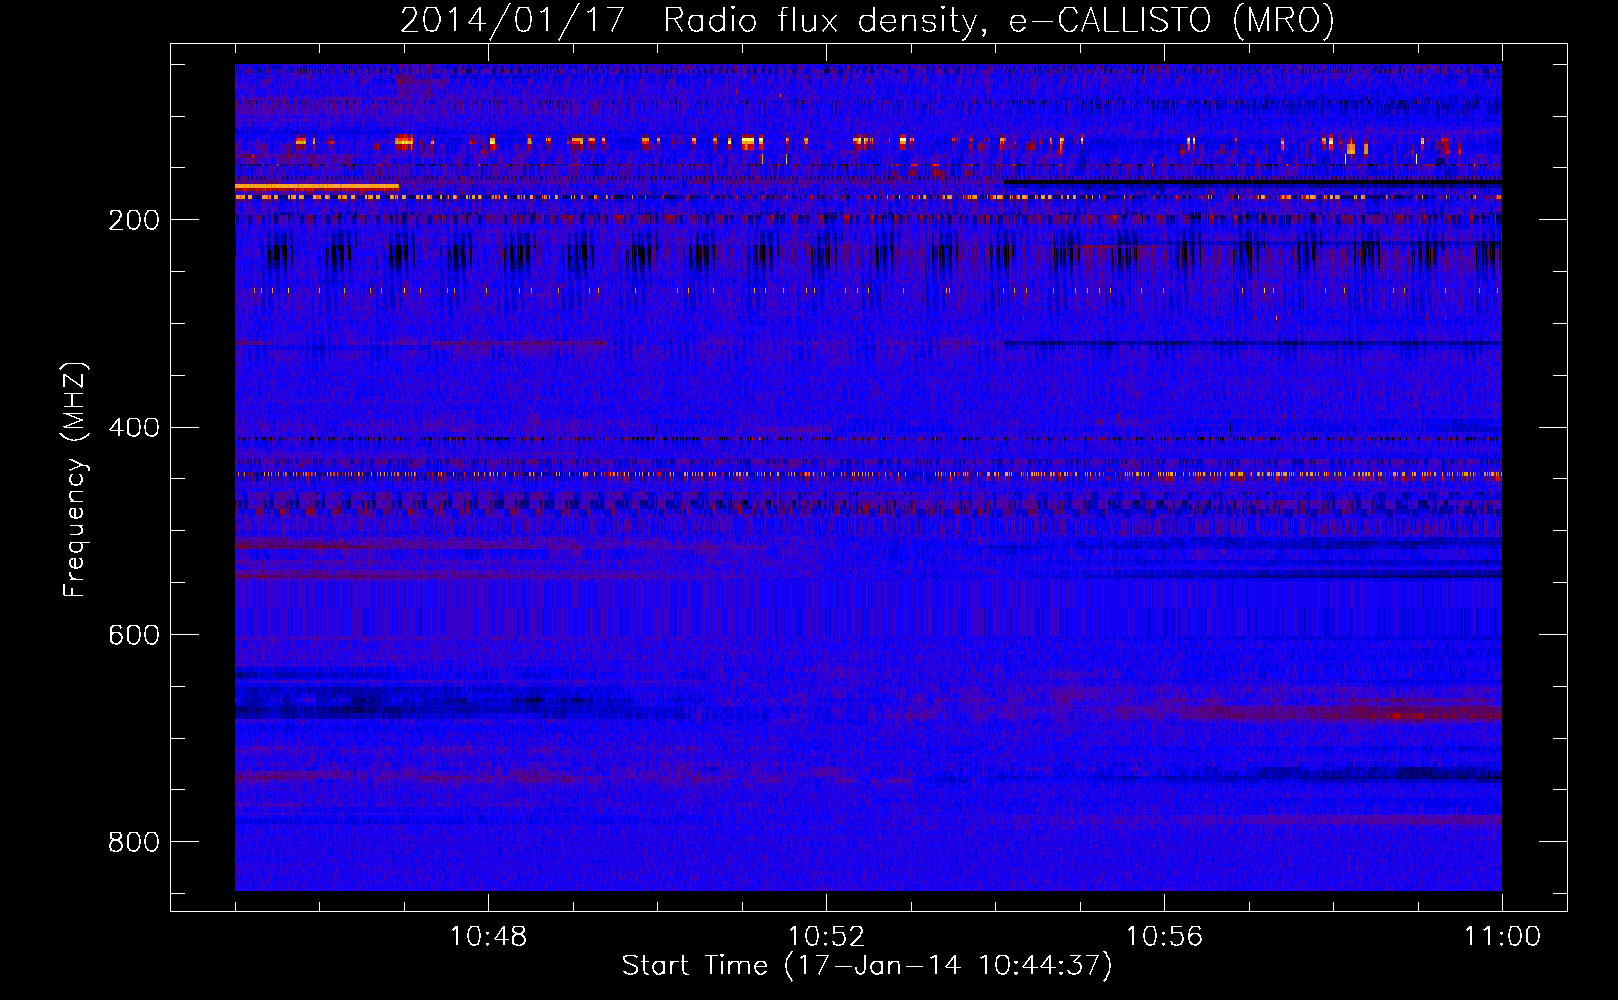This screenshot has height=1000, width=1618.
Task: Click the '10:52' time tick label
Action: pos(826,937)
